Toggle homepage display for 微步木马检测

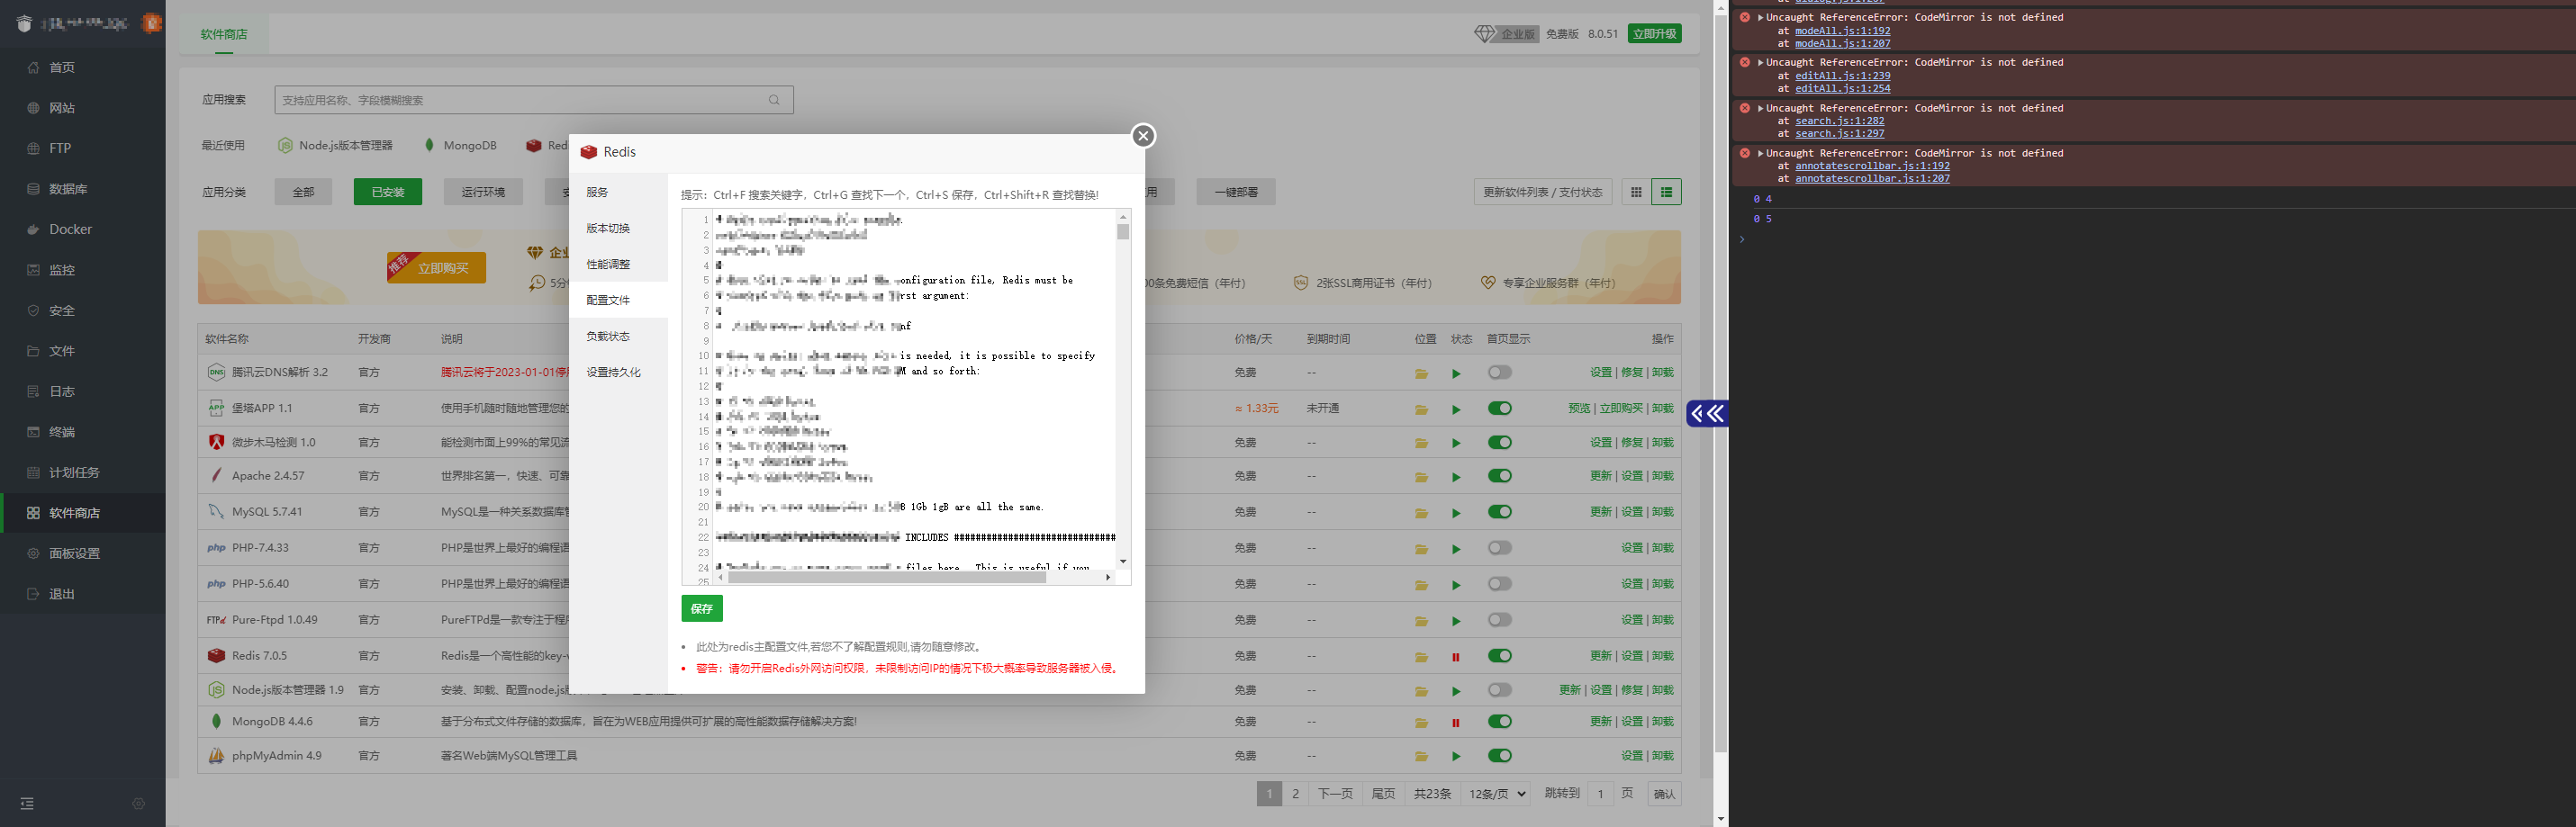(1499, 442)
